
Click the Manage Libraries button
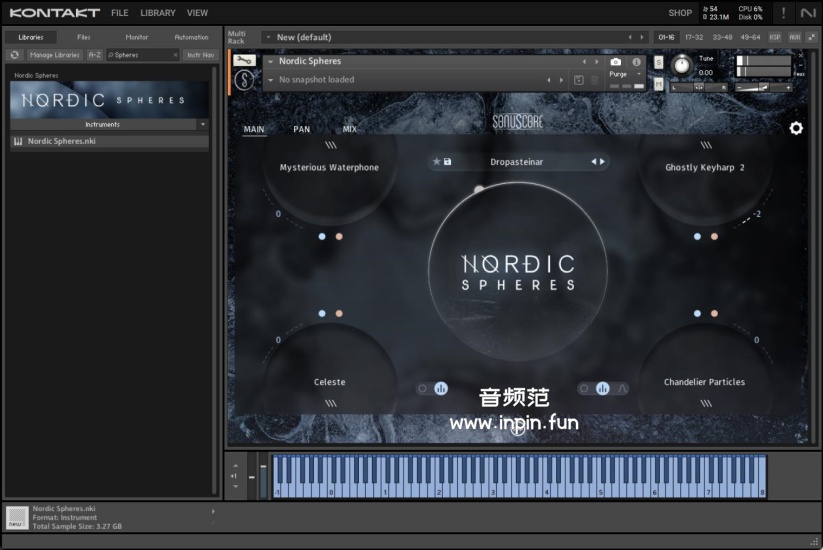pos(55,55)
